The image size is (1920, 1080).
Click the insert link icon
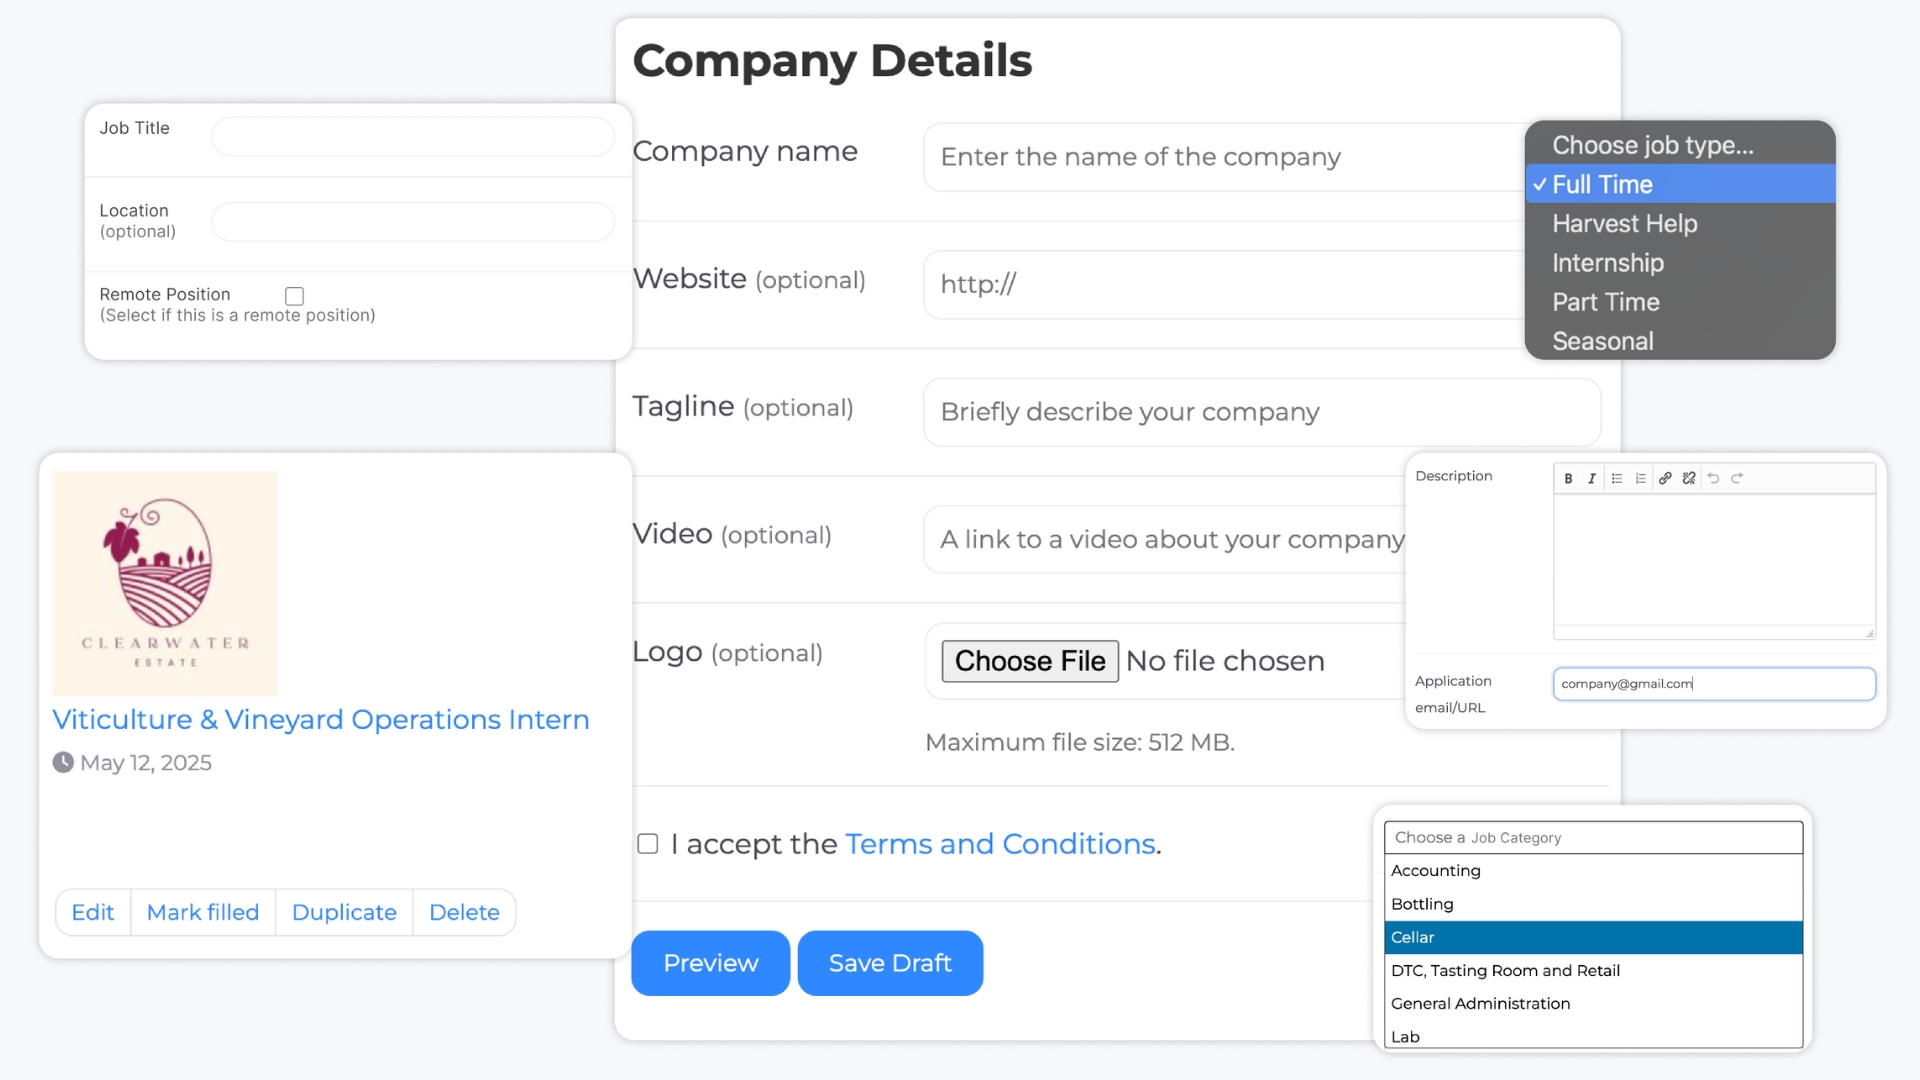tap(1665, 479)
